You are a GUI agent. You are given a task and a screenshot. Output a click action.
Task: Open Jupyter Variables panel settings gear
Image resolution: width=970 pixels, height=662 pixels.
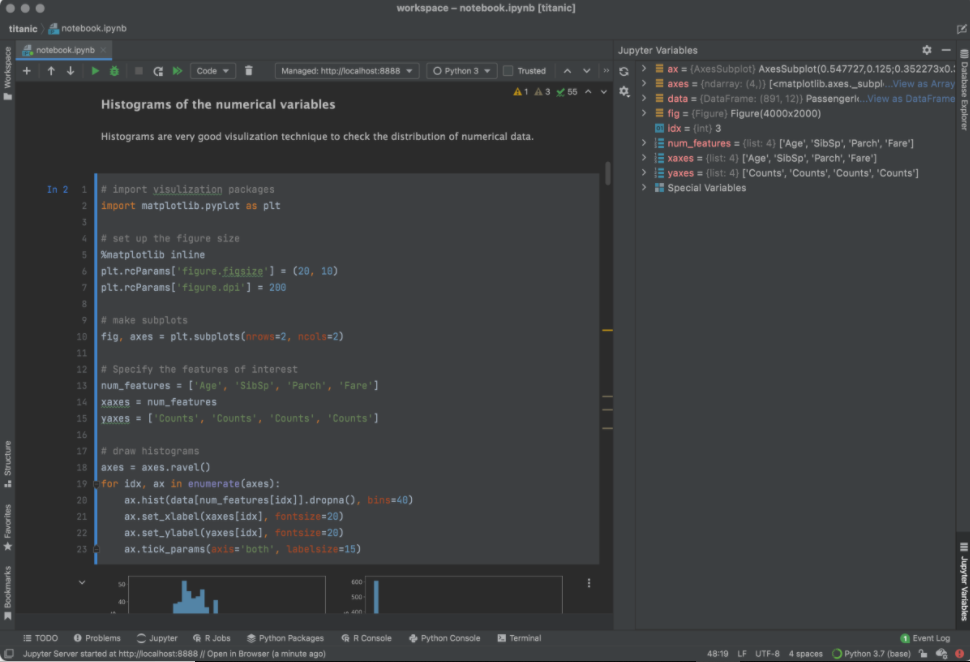tap(926, 50)
